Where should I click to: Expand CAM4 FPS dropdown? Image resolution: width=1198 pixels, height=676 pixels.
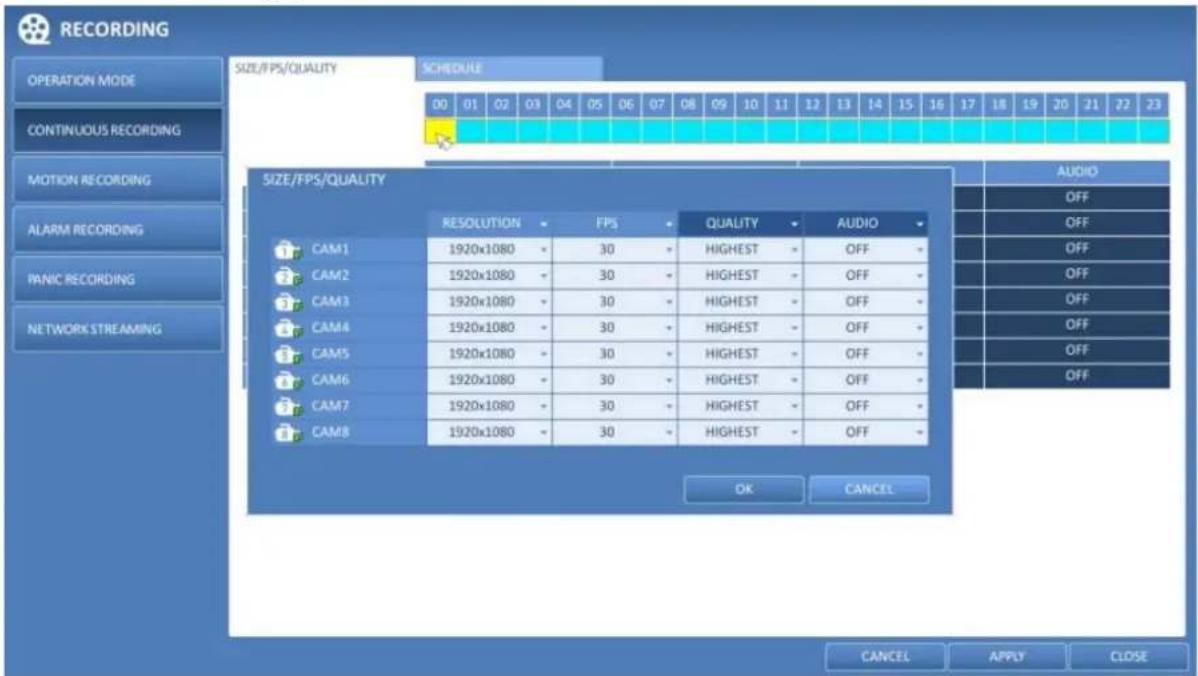click(614, 328)
